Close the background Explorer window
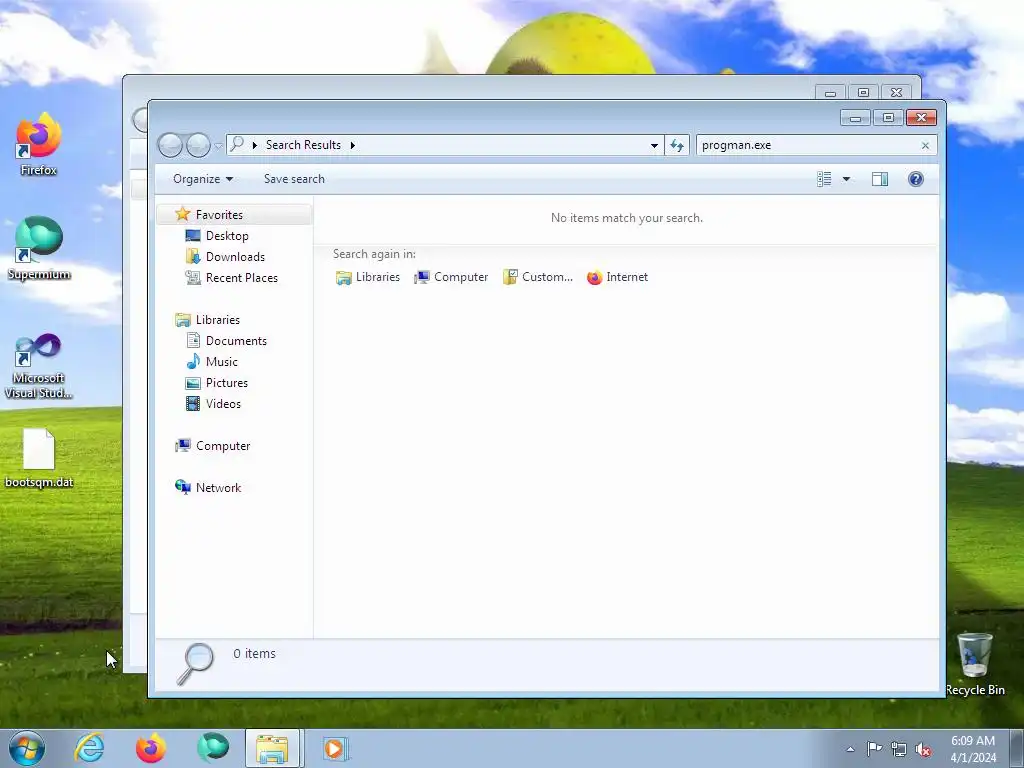 point(897,93)
